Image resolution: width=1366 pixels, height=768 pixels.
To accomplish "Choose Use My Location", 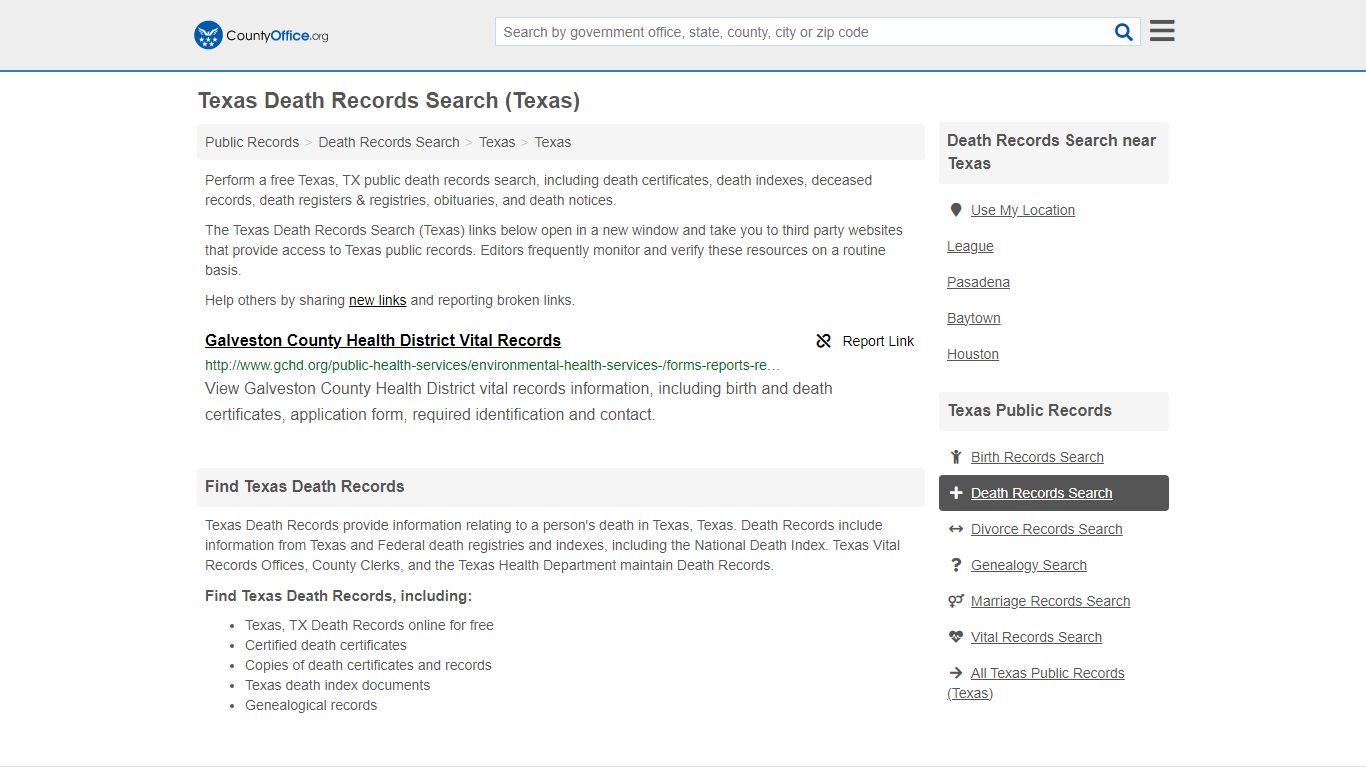I will [1023, 210].
